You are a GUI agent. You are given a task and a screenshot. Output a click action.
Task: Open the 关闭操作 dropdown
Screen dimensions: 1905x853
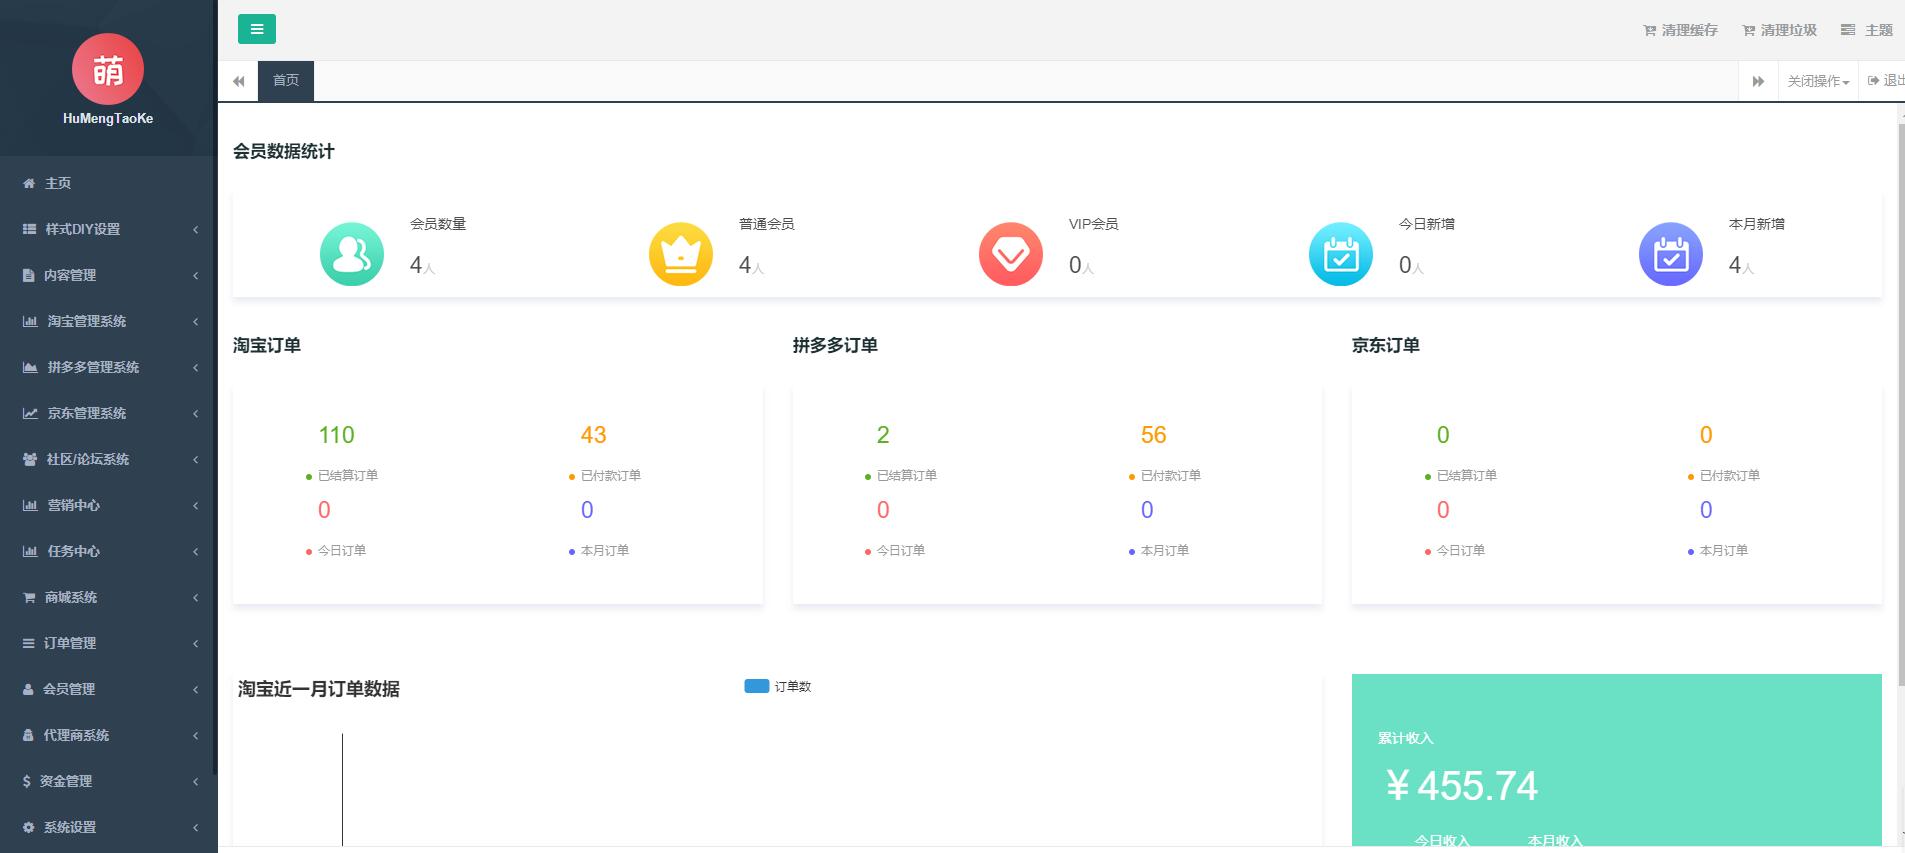click(x=1817, y=81)
